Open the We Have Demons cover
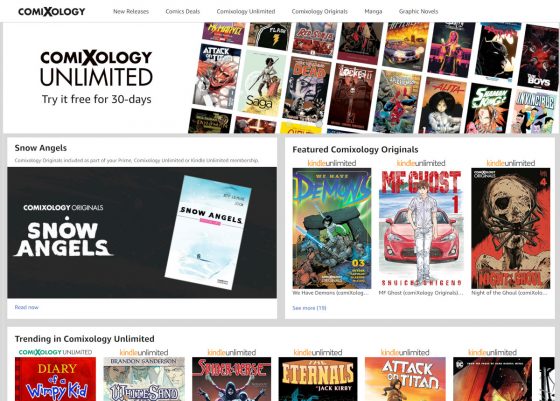560x401 pixels. (x=332, y=229)
